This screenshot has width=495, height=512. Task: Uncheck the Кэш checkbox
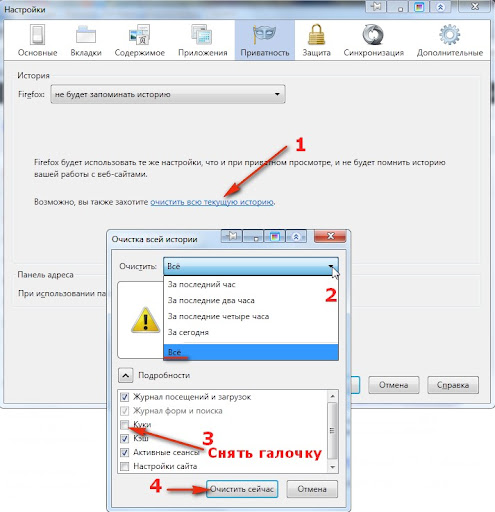124,439
